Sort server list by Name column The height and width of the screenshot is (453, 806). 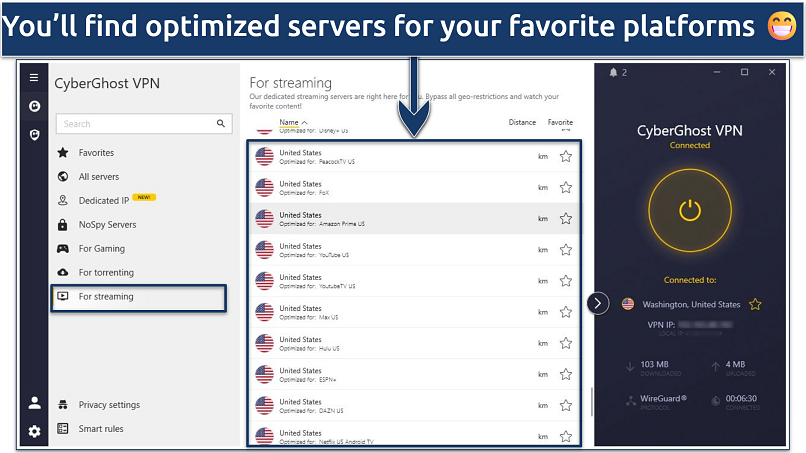(293, 122)
